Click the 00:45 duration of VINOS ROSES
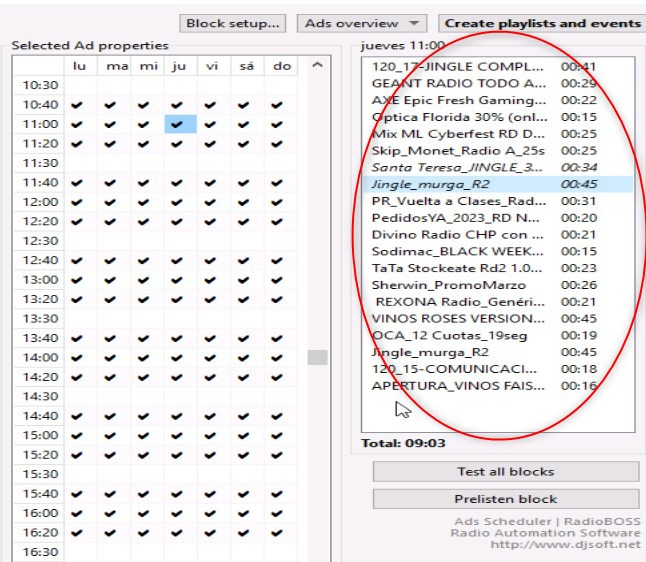The width and height of the screenshot is (646, 562). (x=578, y=318)
